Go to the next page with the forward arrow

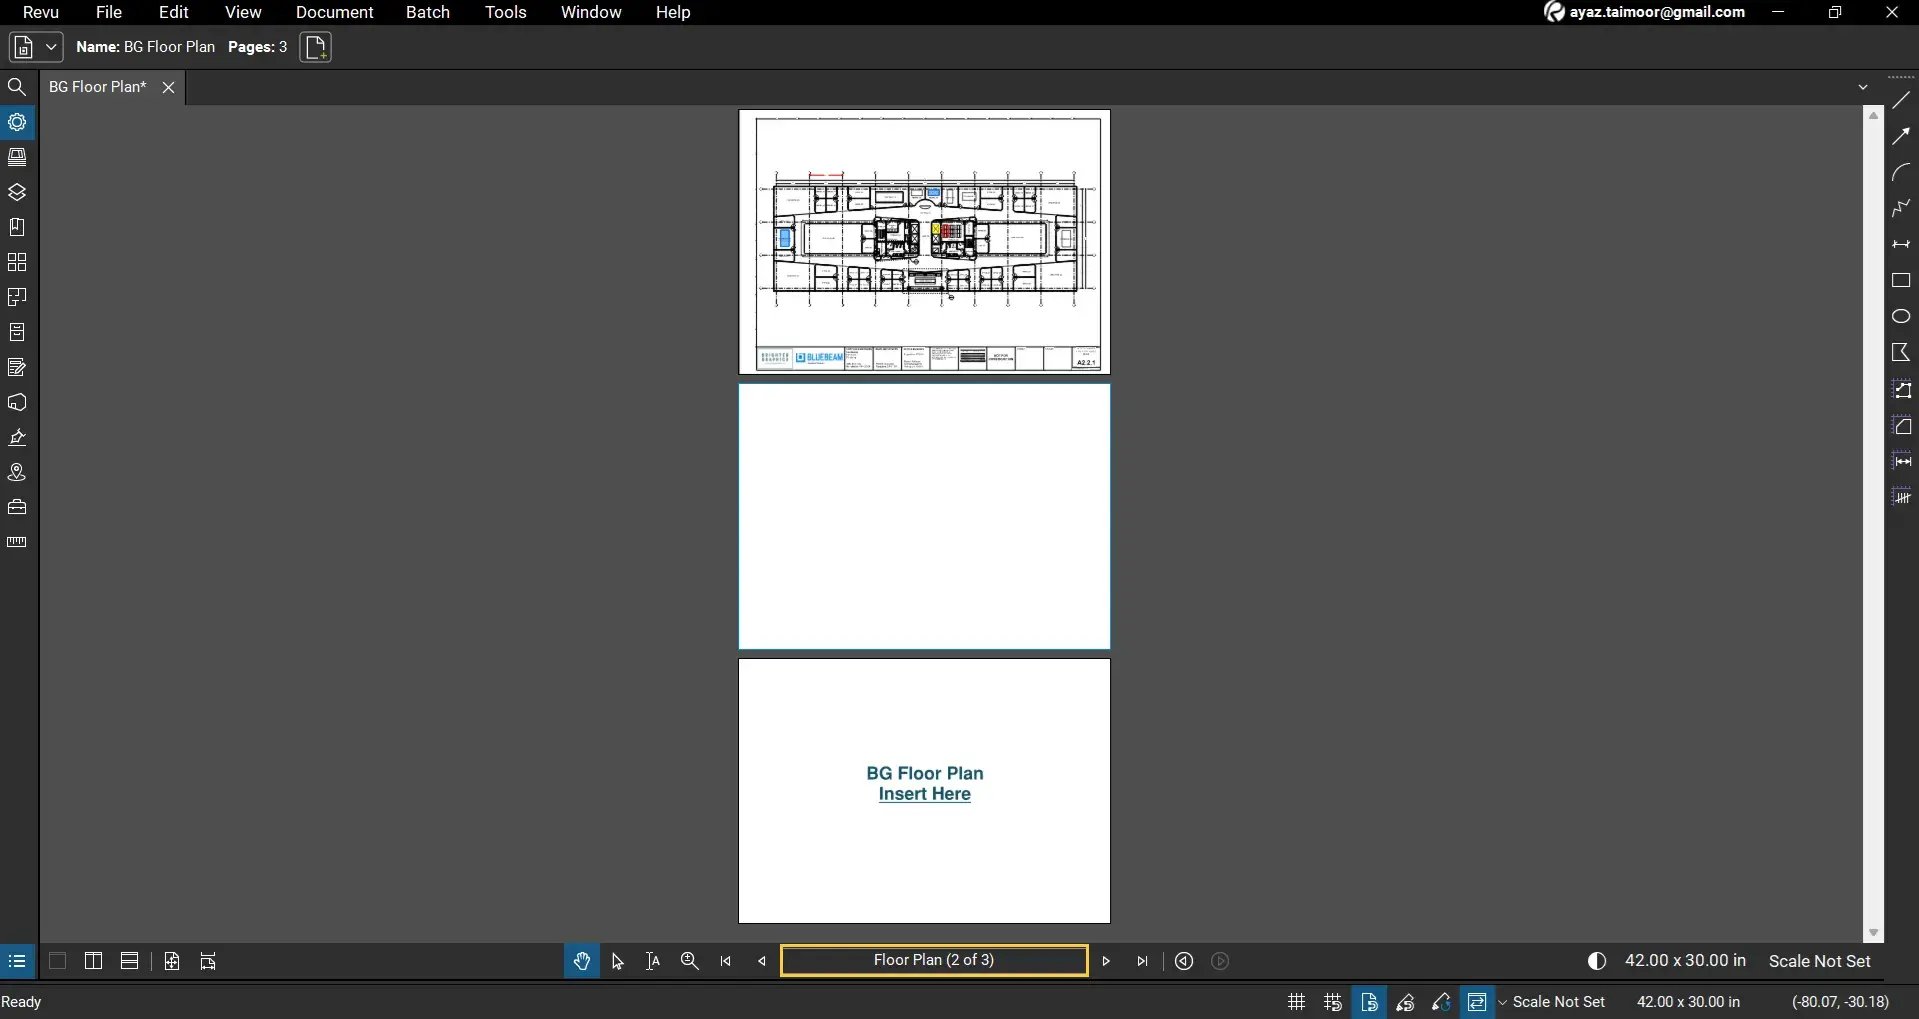[1105, 960]
